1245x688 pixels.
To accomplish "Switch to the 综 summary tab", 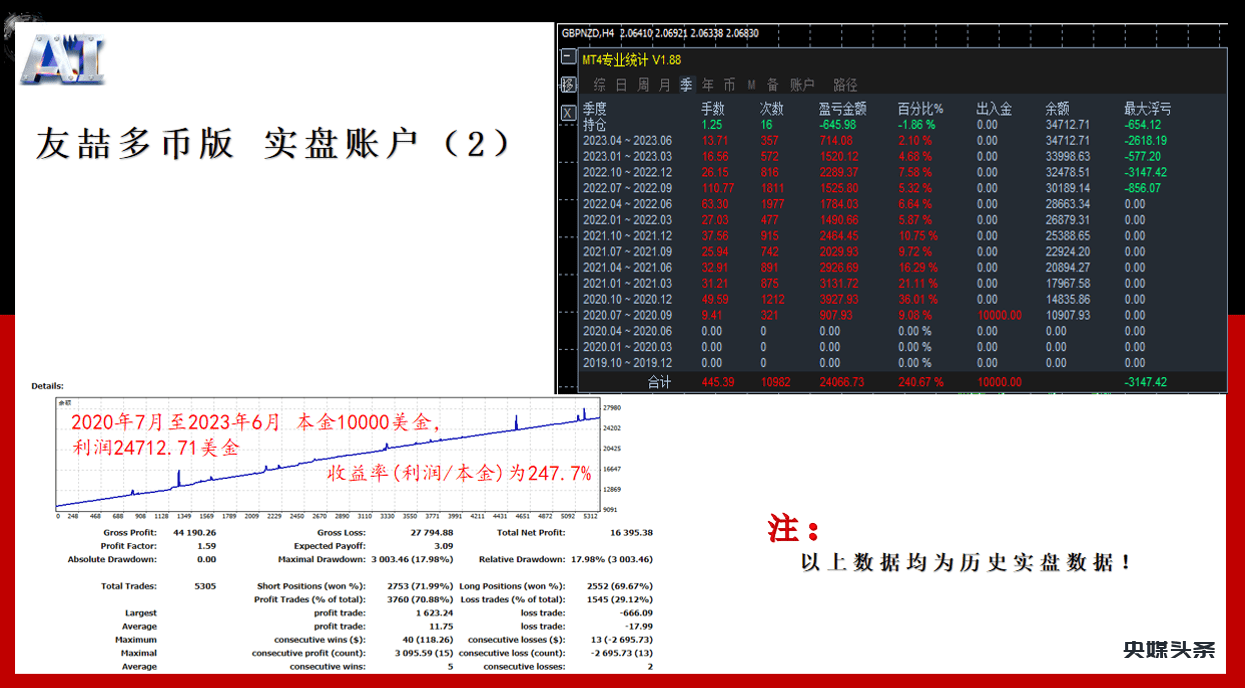I will [x=598, y=84].
